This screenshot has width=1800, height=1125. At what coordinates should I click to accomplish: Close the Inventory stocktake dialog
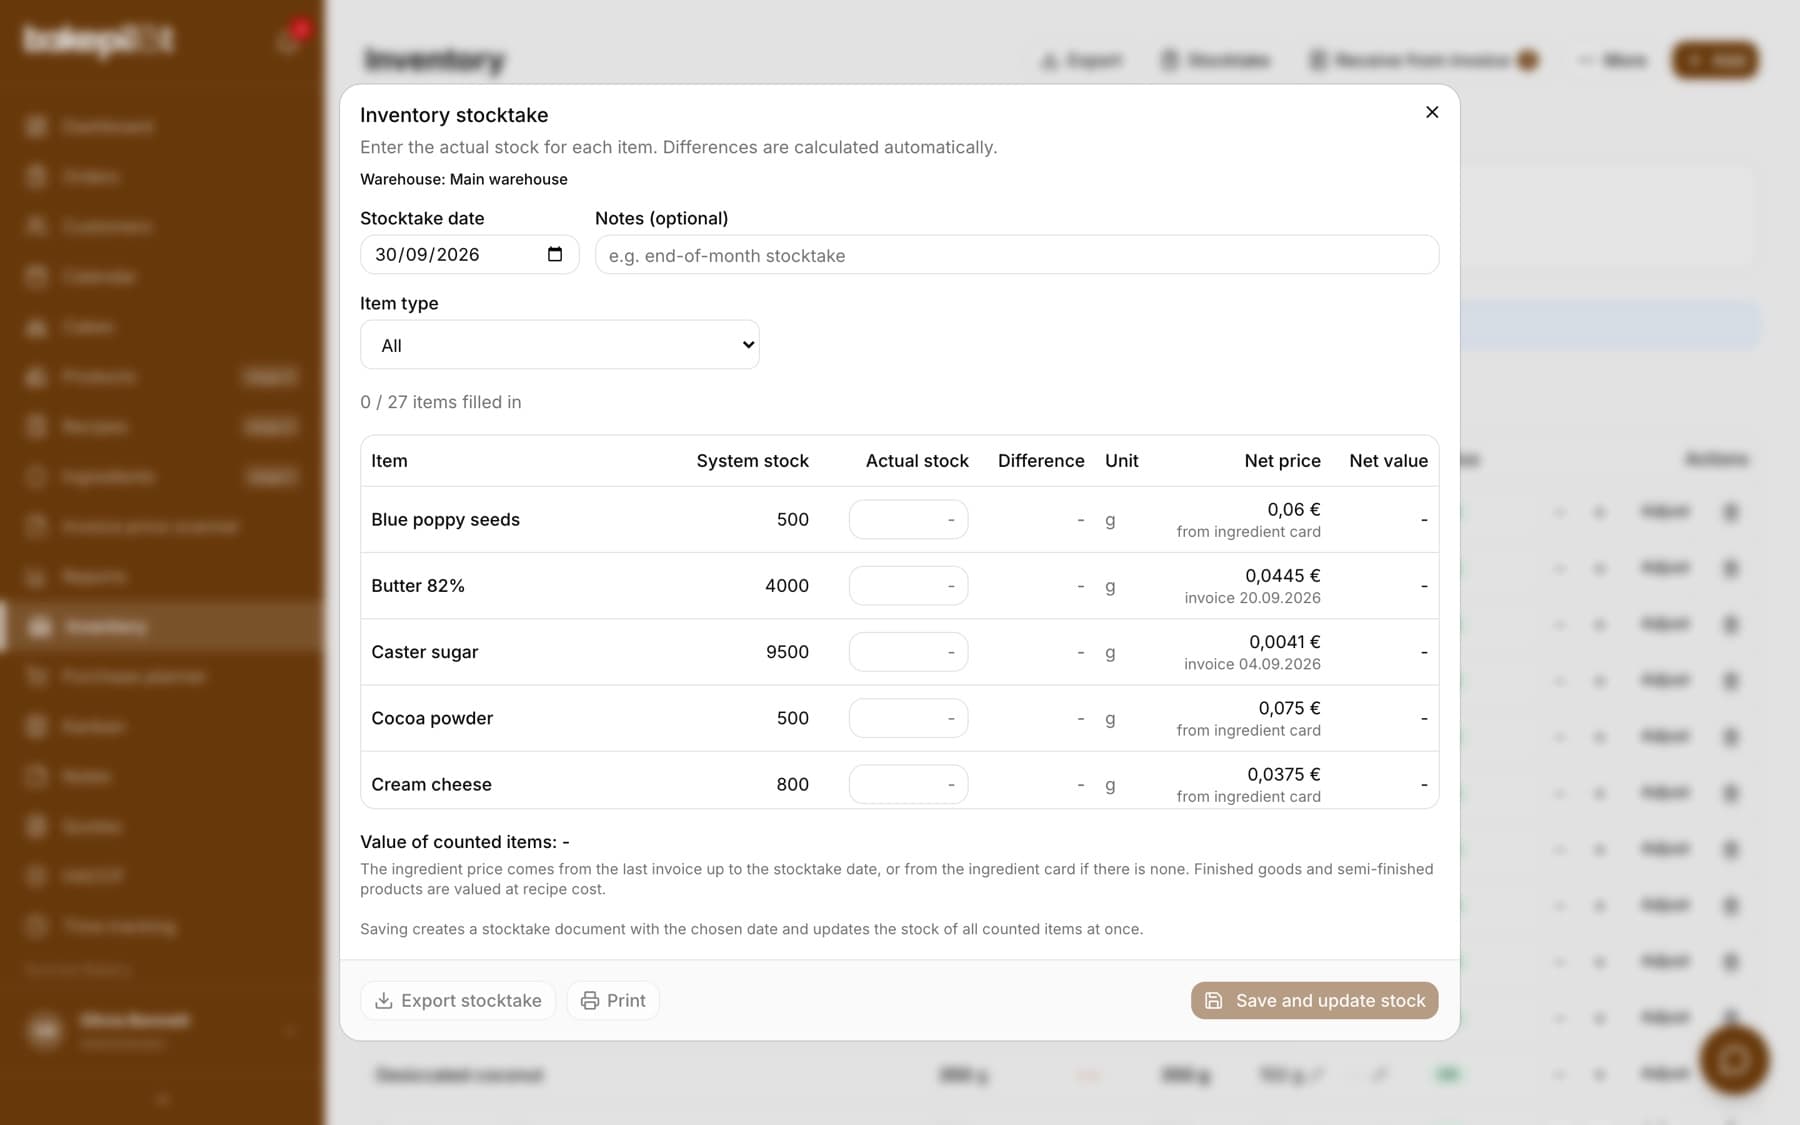click(1432, 112)
